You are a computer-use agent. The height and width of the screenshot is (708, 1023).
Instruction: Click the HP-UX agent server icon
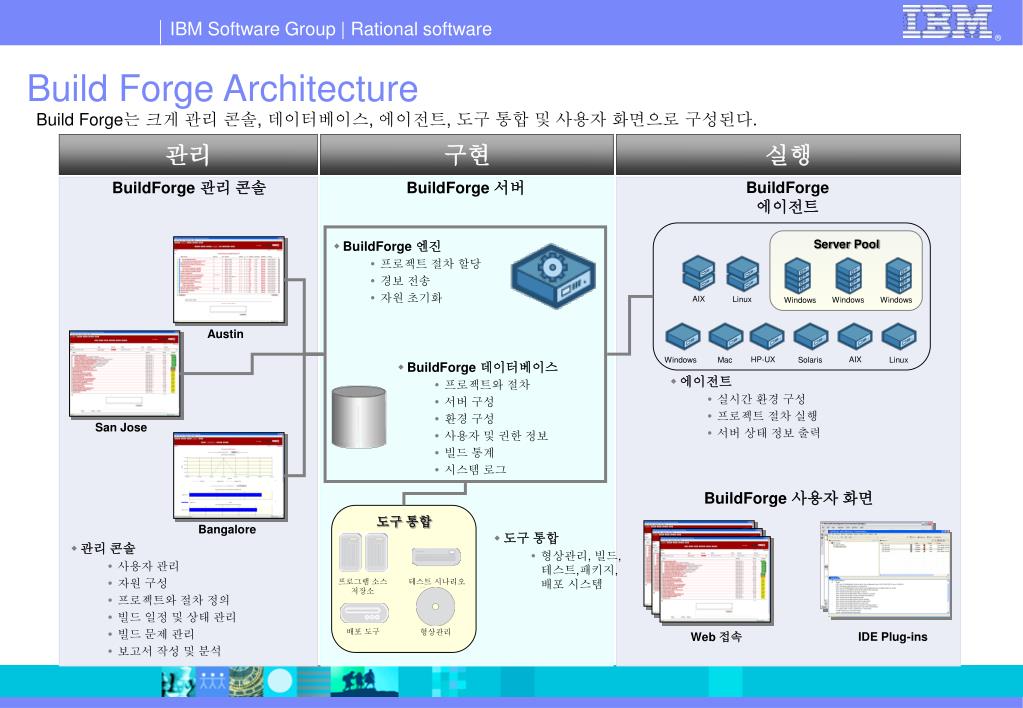(x=767, y=337)
